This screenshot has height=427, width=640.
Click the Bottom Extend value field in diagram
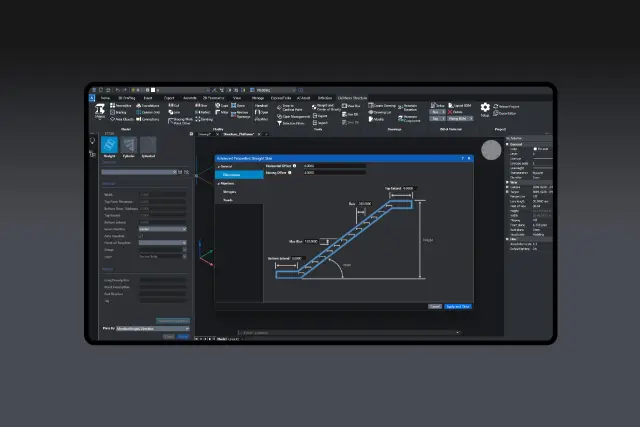pyautogui.click(x=298, y=258)
